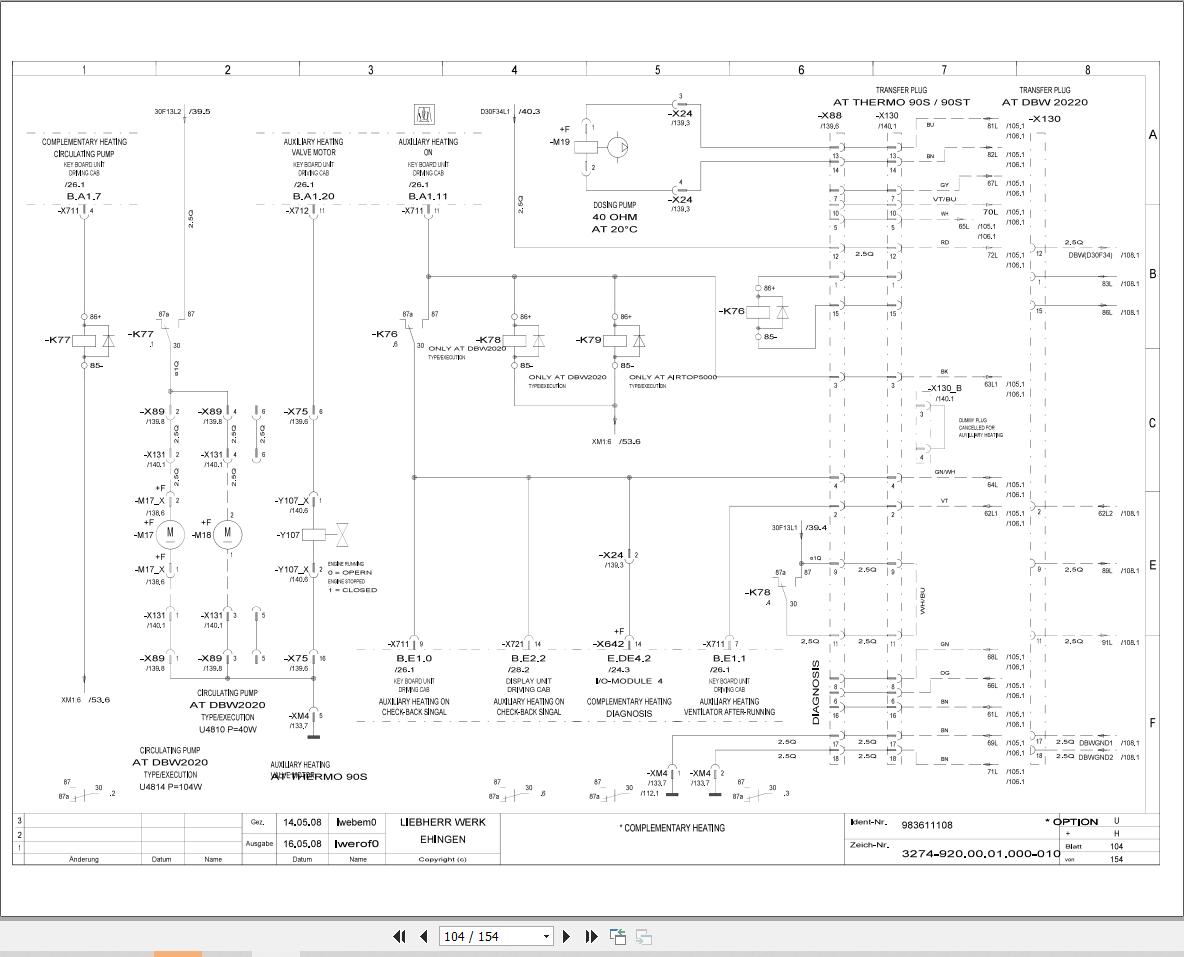The image size is (1184, 957).
Task: Click the E.DE4.2 reference
Action: (629, 659)
